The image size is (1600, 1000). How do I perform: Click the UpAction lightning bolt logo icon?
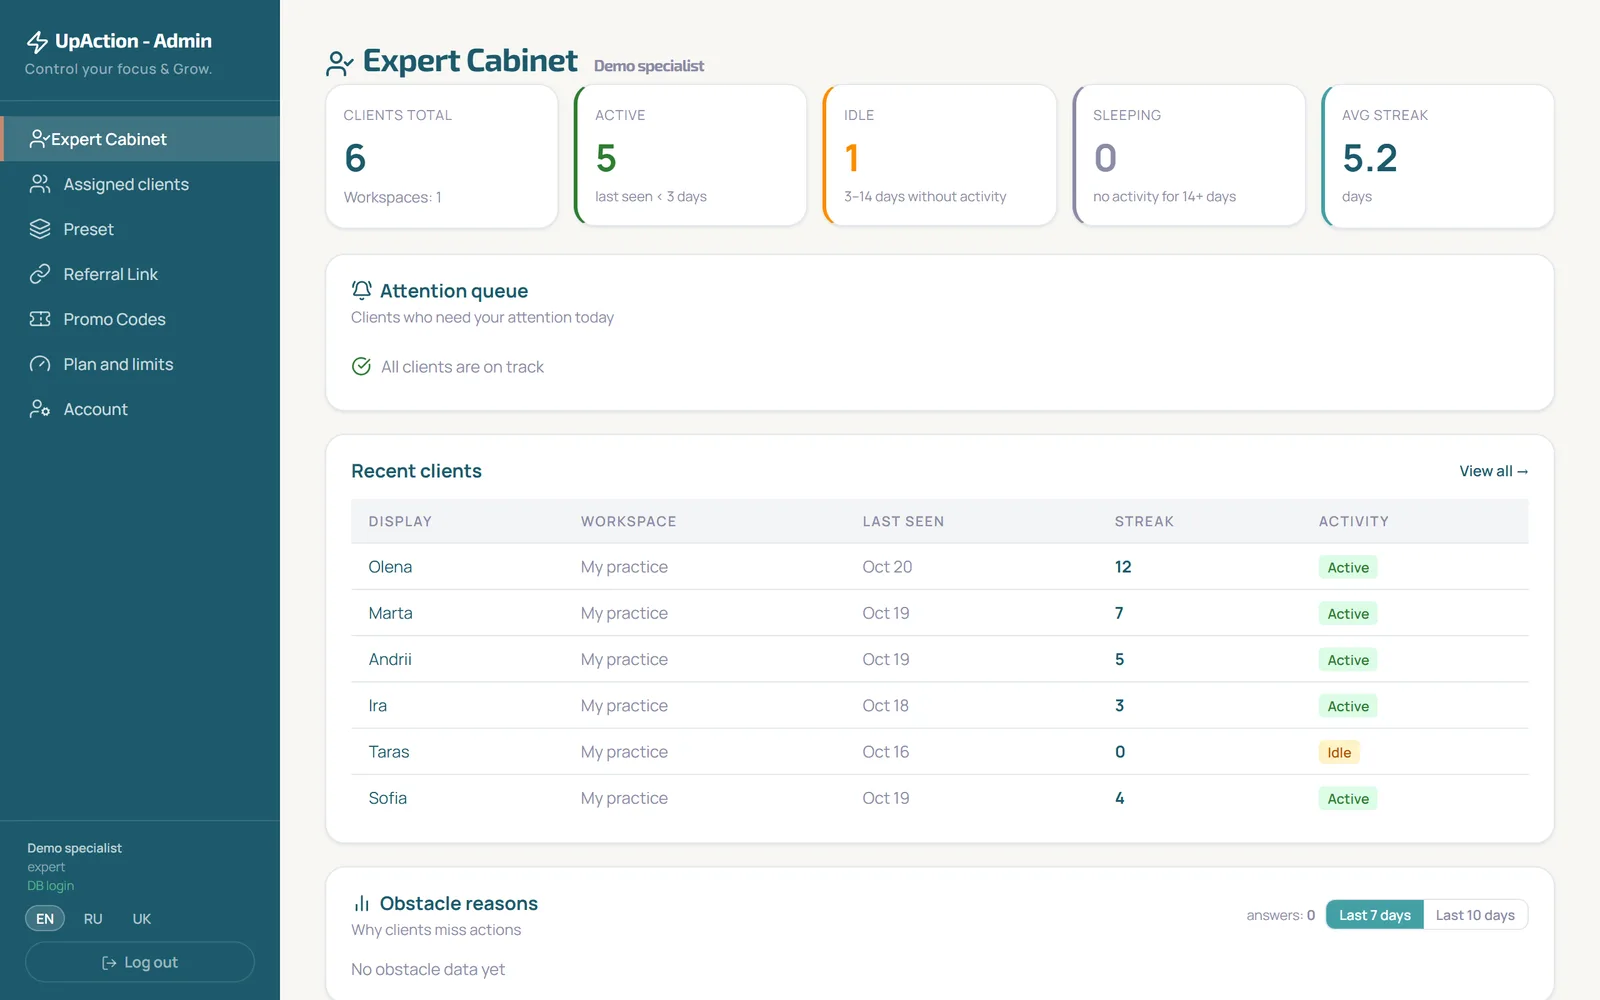[37, 41]
